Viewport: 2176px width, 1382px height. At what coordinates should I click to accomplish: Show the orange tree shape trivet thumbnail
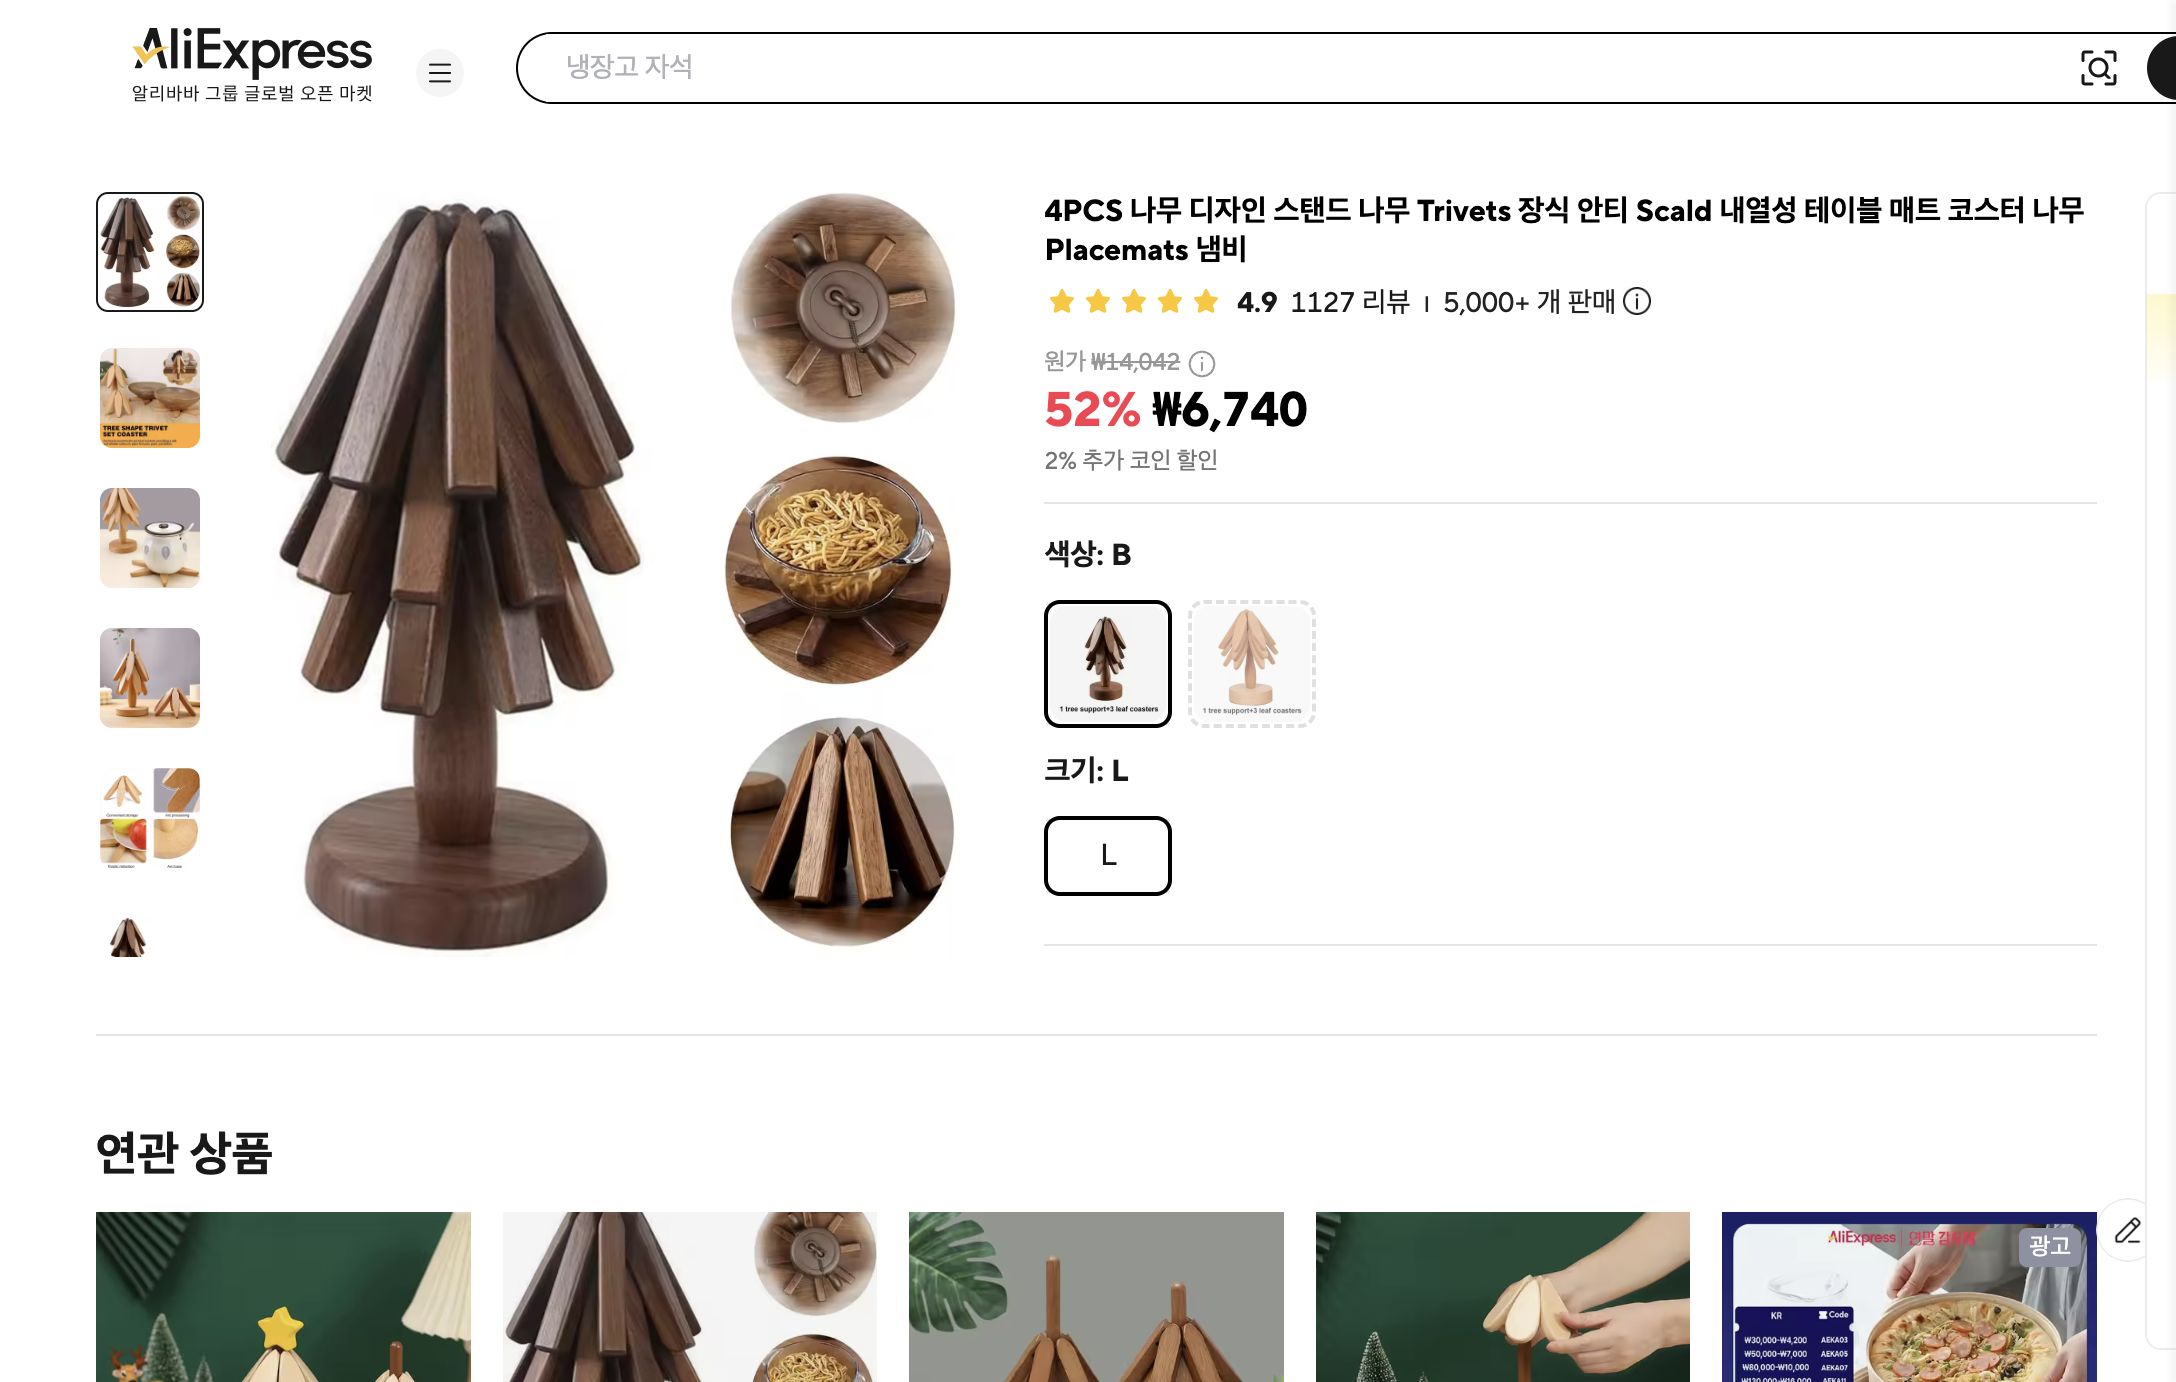pos(150,398)
